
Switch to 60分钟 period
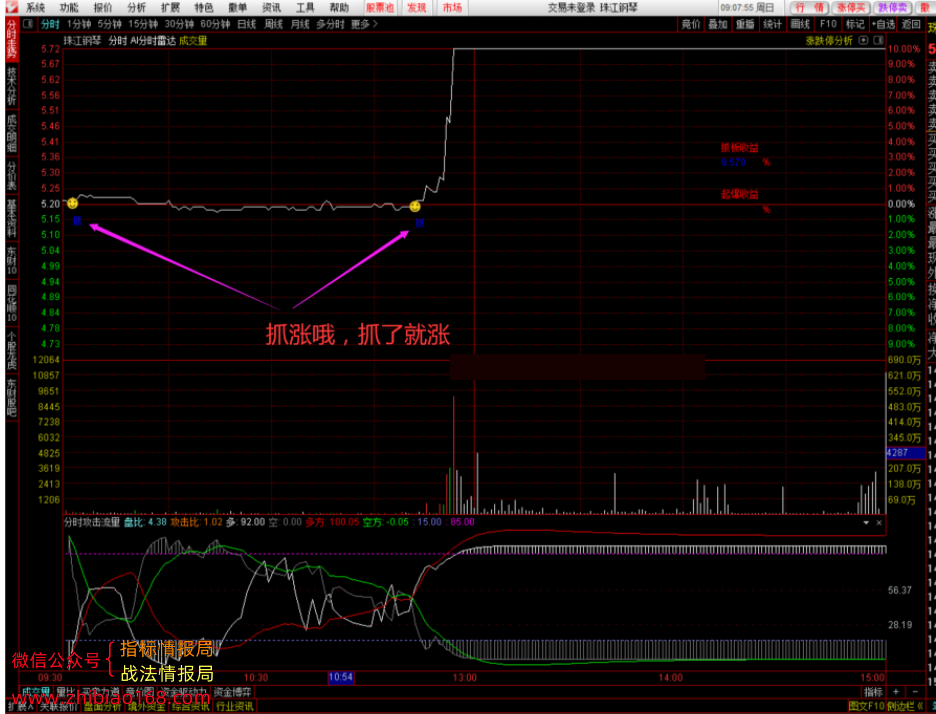tap(215, 24)
